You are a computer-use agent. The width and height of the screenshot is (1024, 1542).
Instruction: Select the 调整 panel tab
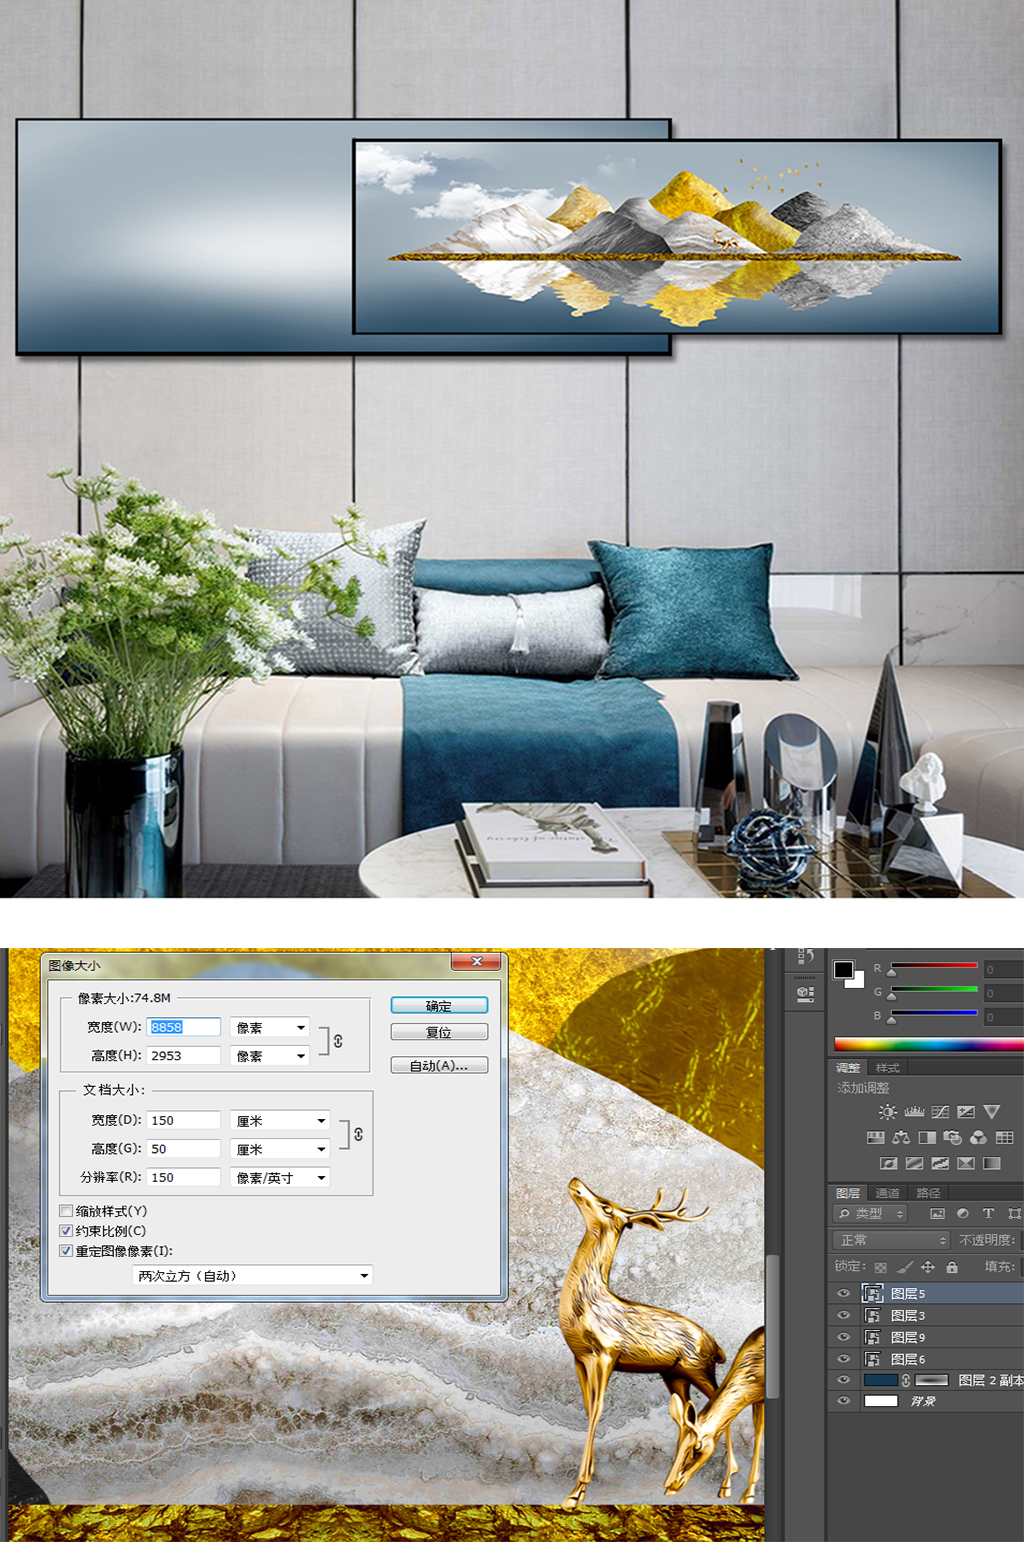[x=848, y=1068]
